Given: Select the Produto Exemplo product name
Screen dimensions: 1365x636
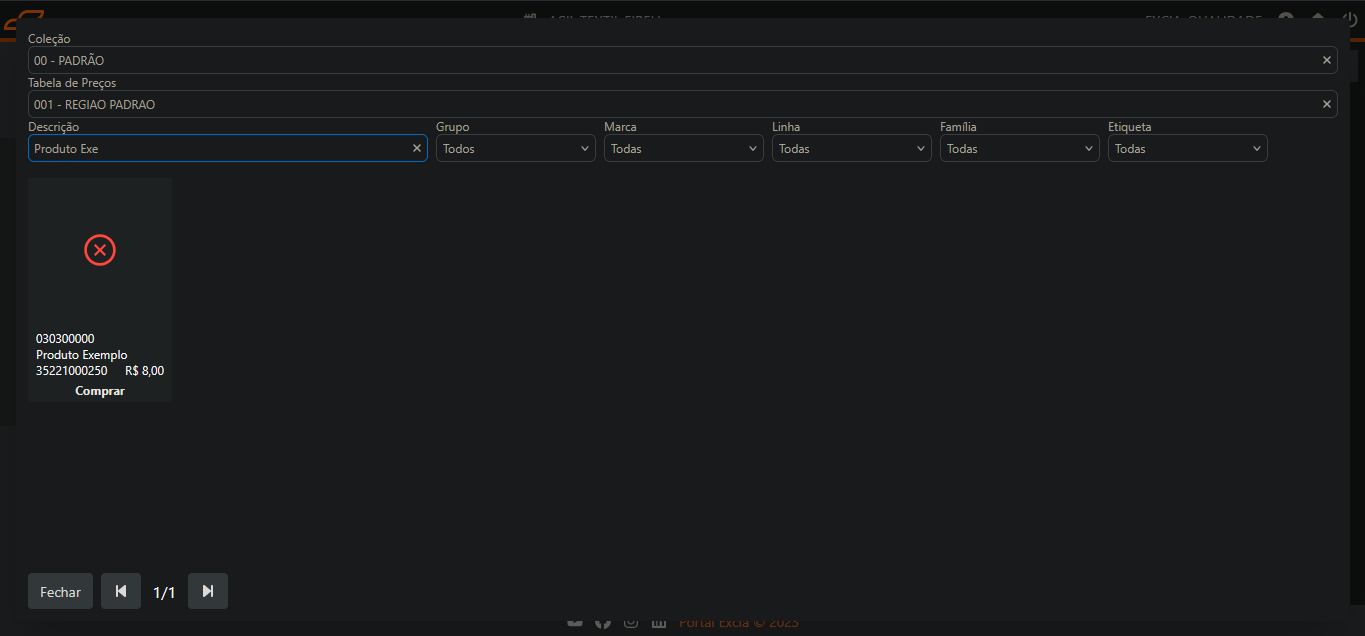Looking at the screenshot, I should [82, 355].
